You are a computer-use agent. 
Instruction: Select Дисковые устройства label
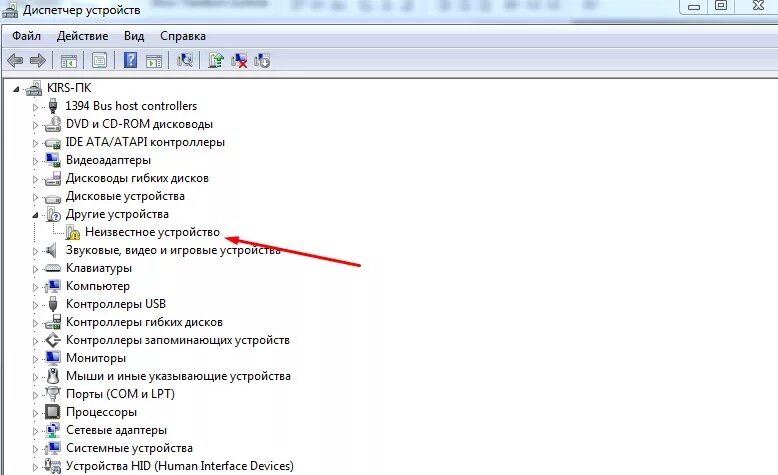(125, 196)
